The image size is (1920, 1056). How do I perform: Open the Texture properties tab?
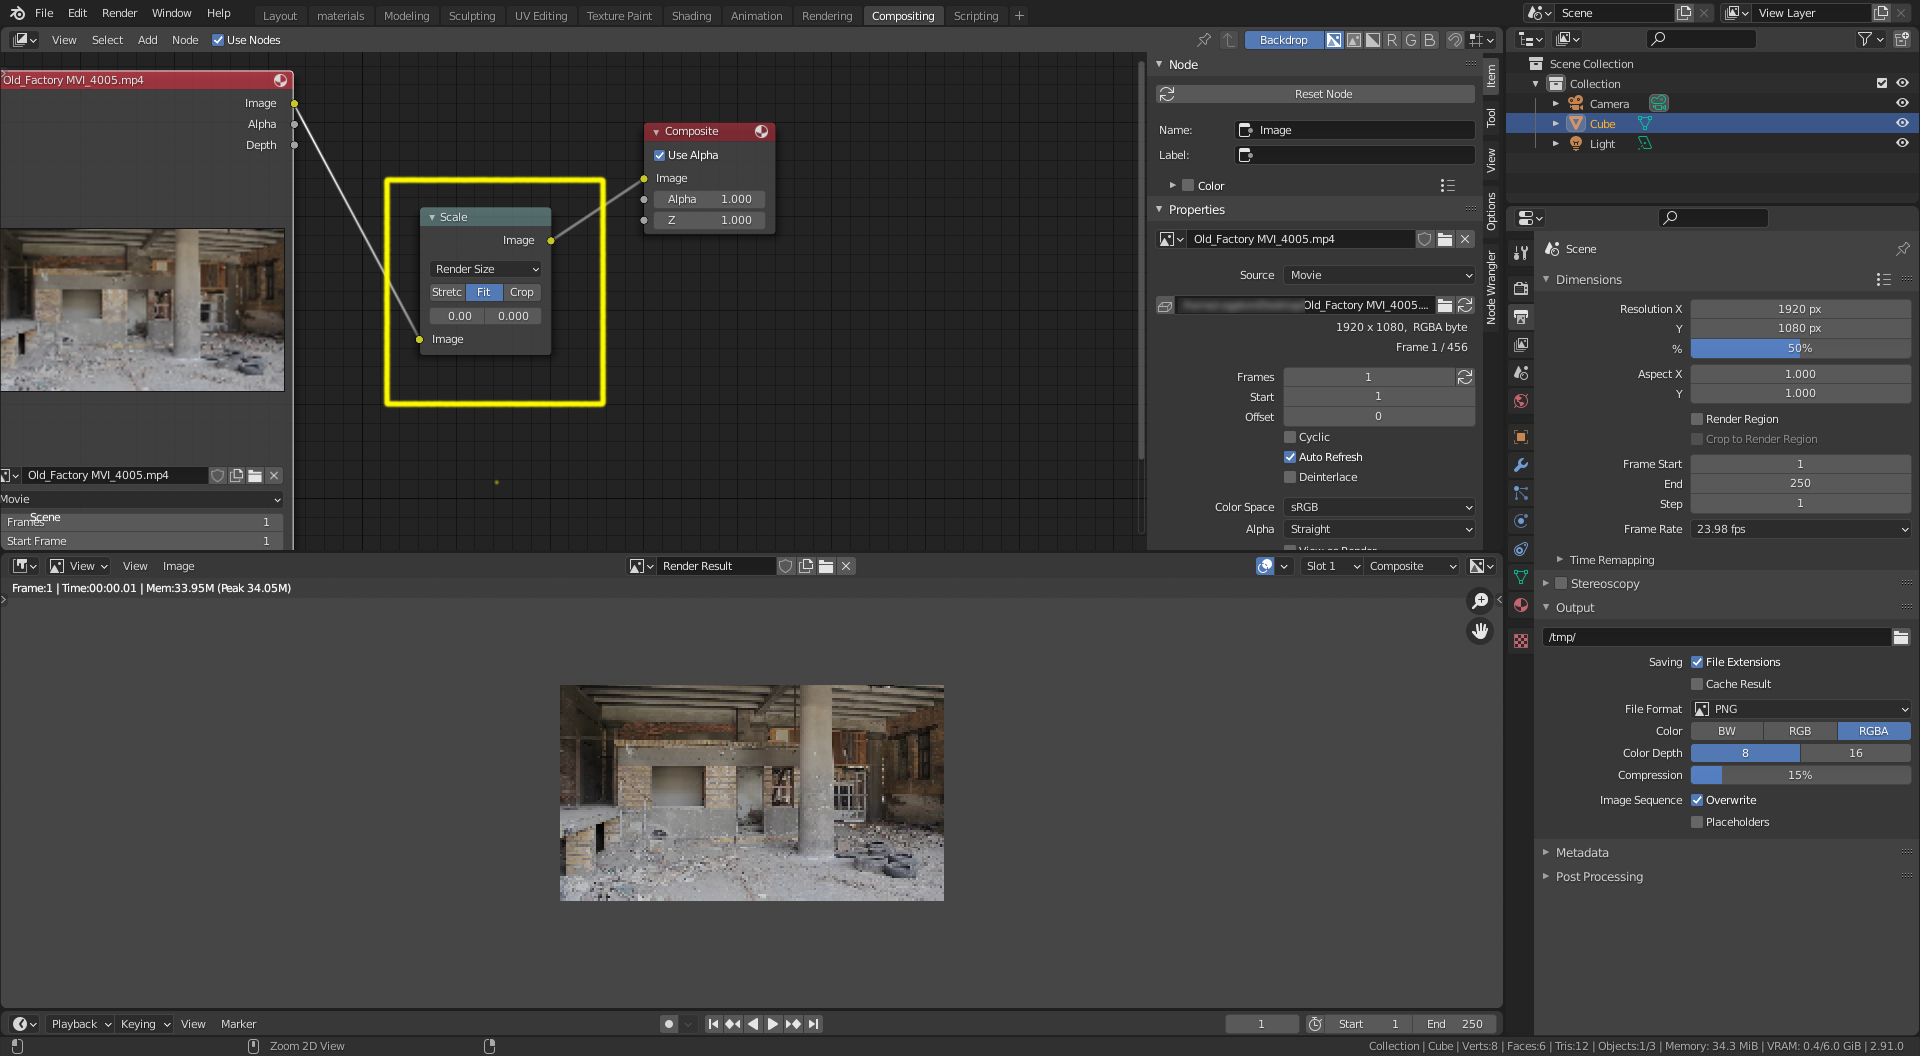pyautogui.click(x=1521, y=641)
